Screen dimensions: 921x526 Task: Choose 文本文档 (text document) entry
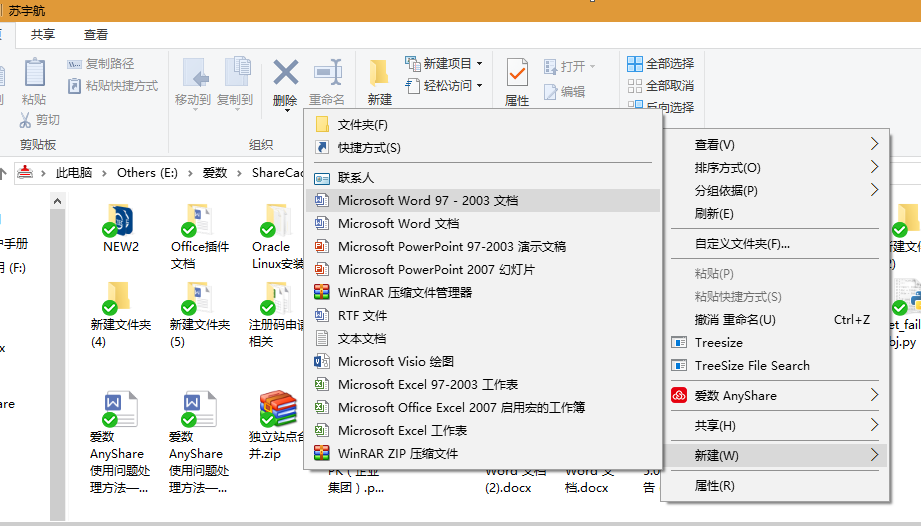click(483, 338)
